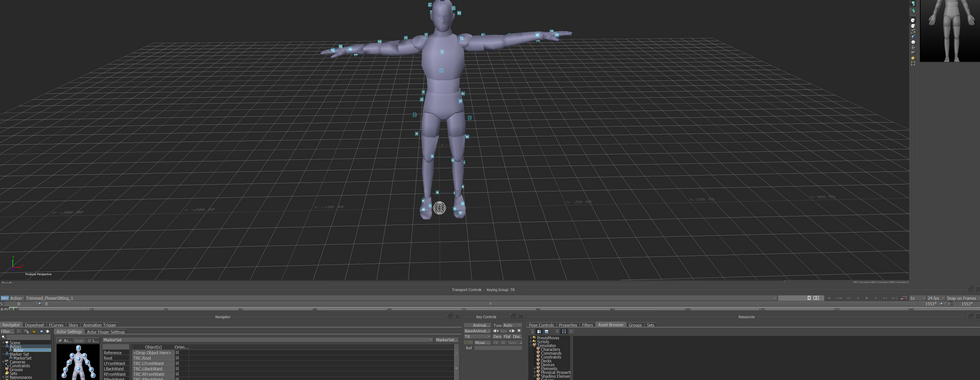Open the Story tab

coord(73,325)
